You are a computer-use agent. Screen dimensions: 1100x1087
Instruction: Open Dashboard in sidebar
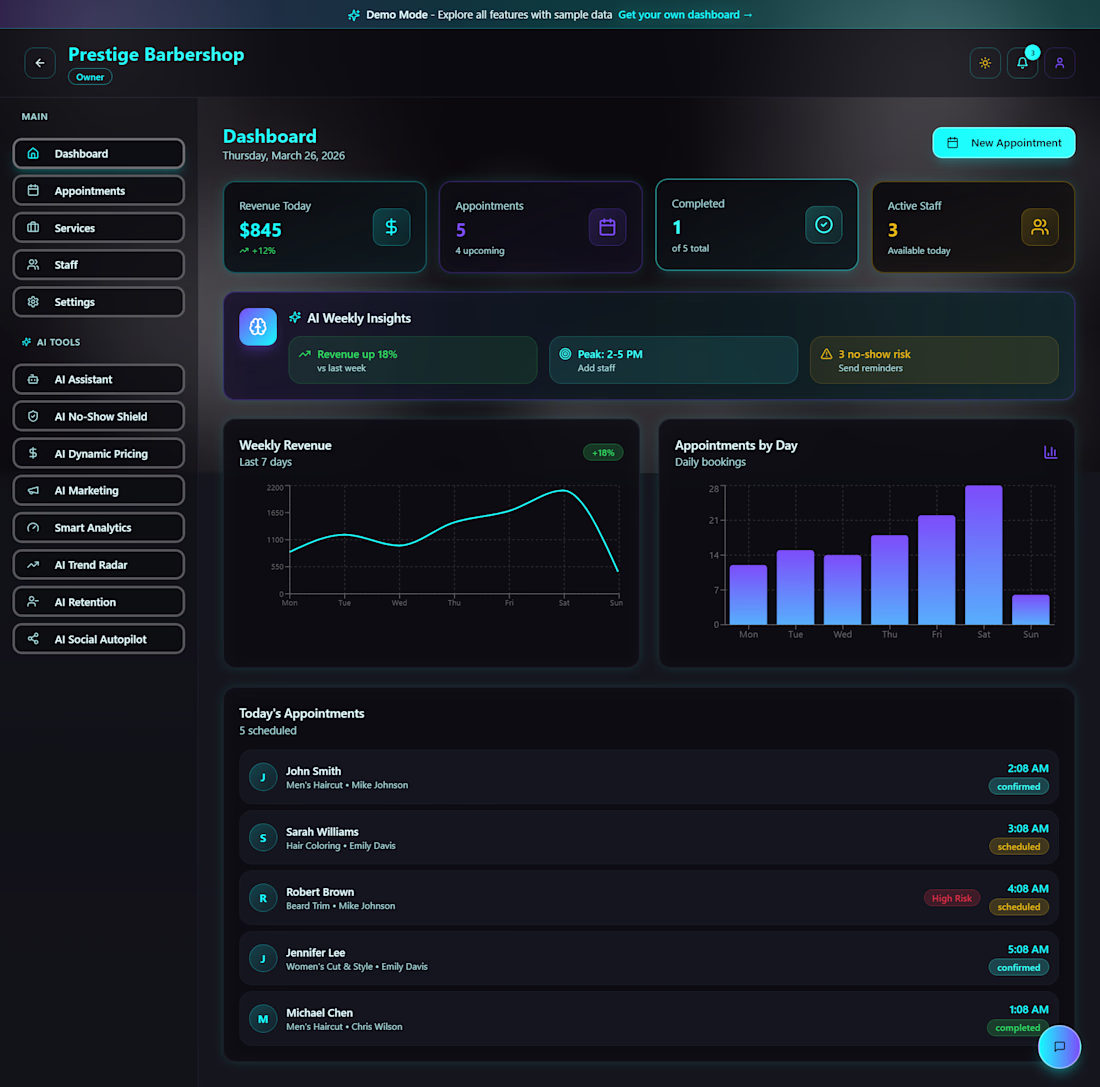(98, 154)
